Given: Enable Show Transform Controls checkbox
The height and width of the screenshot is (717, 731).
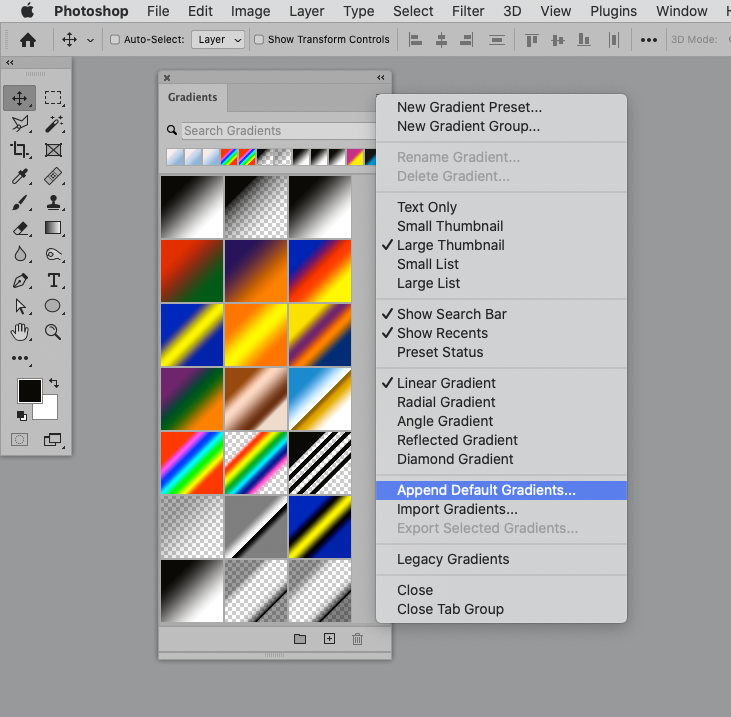Looking at the screenshot, I should pyautogui.click(x=259, y=40).
